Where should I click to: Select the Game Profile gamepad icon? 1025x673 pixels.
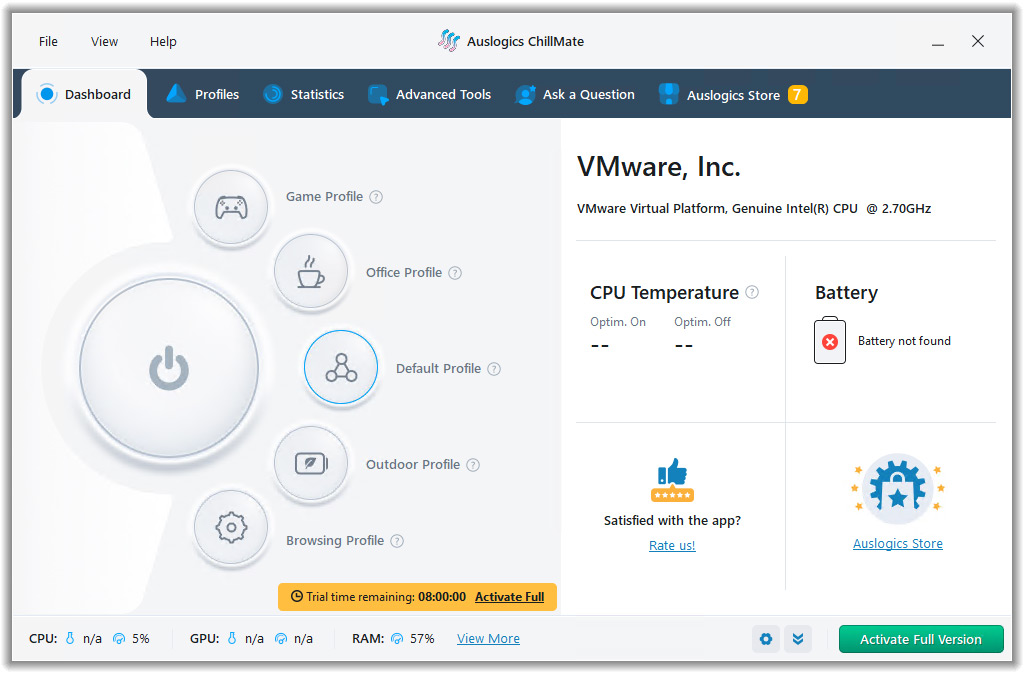tap(231, 207)
